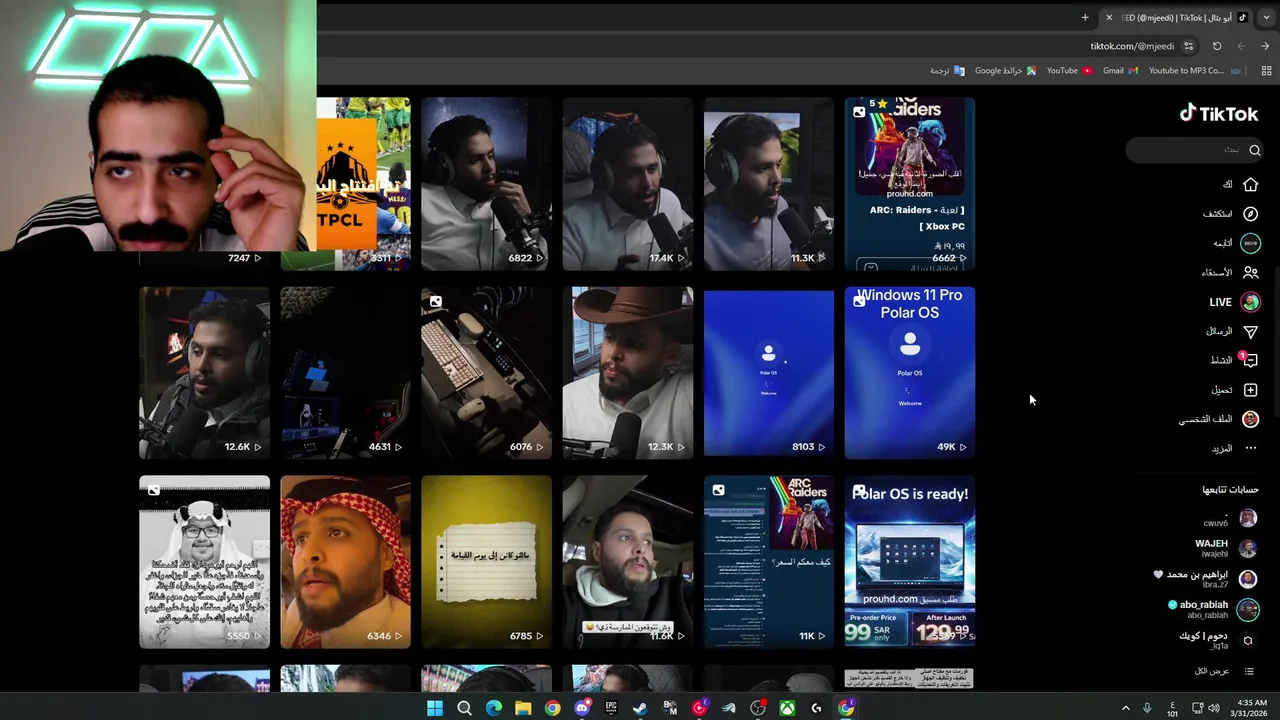The image size is (1280, 720).
Task: Open followed account WAJEH
Action: (1226, 548)
